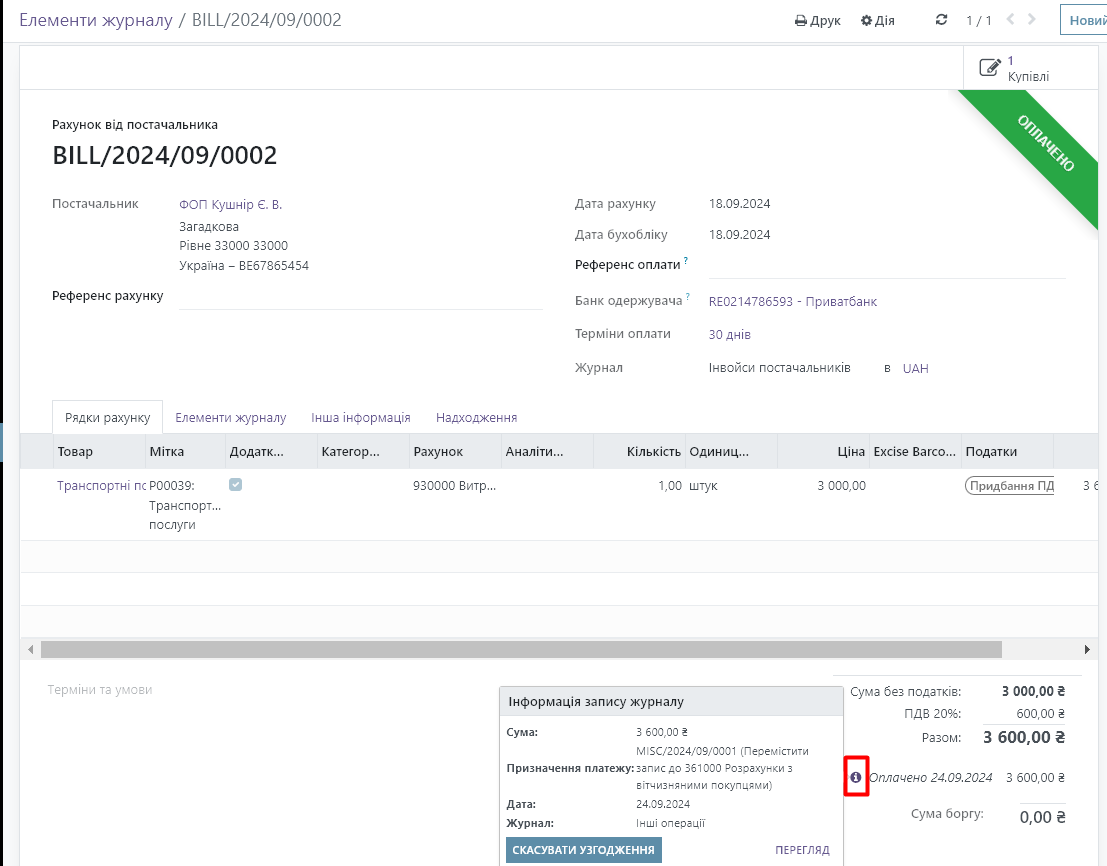Go to previous record arrow
Image resolution: width=1107 pixels, height=866 pixels.
pyautogui.click(x=1010, y=19)
